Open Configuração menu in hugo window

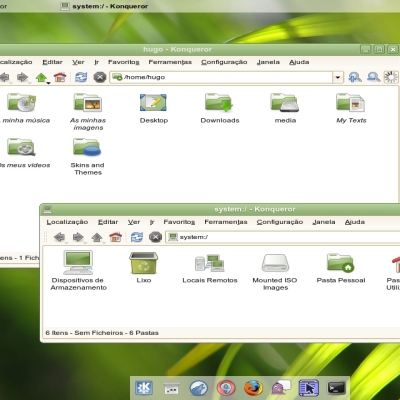point(224,62)
